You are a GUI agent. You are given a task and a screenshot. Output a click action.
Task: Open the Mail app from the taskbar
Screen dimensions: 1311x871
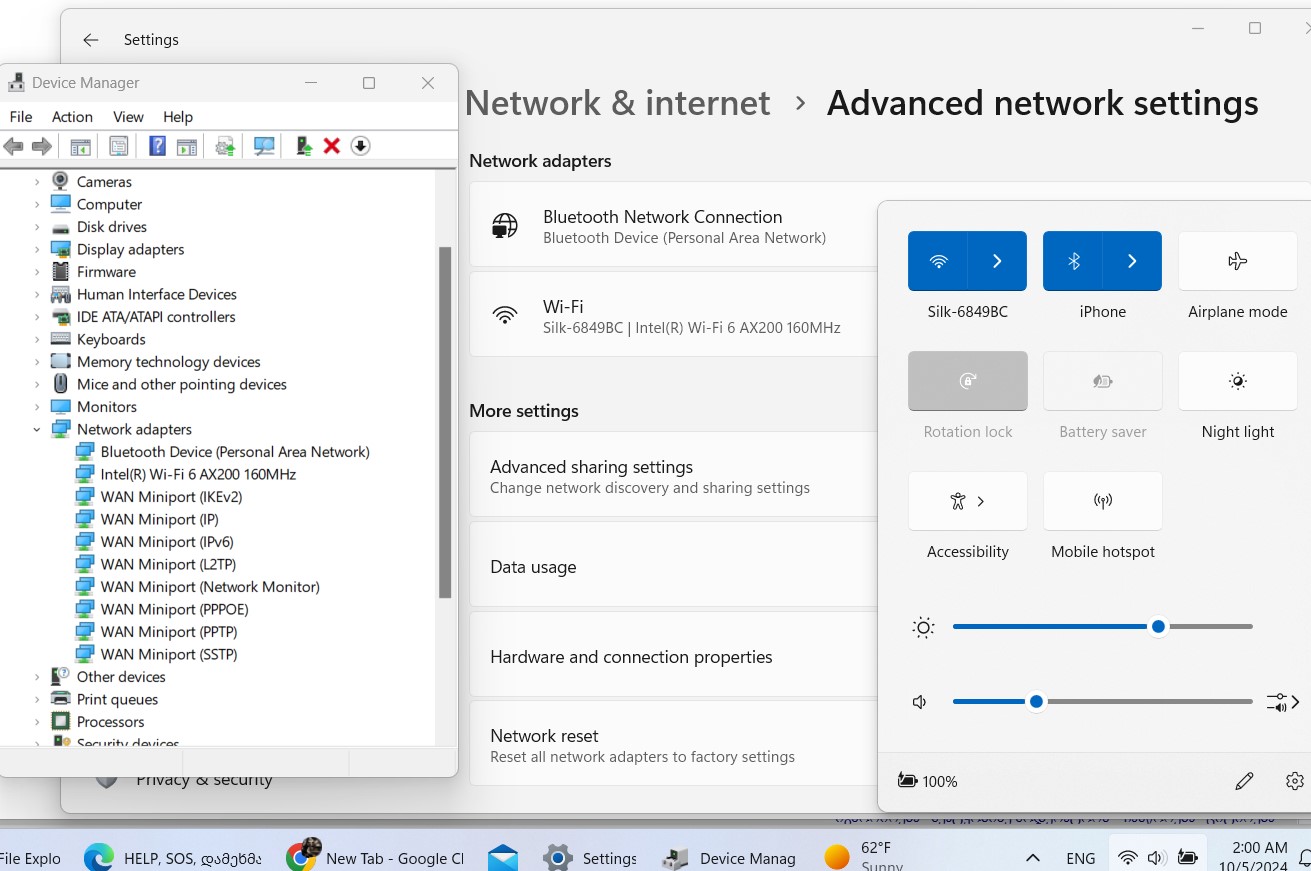click(x=503, y=857)
